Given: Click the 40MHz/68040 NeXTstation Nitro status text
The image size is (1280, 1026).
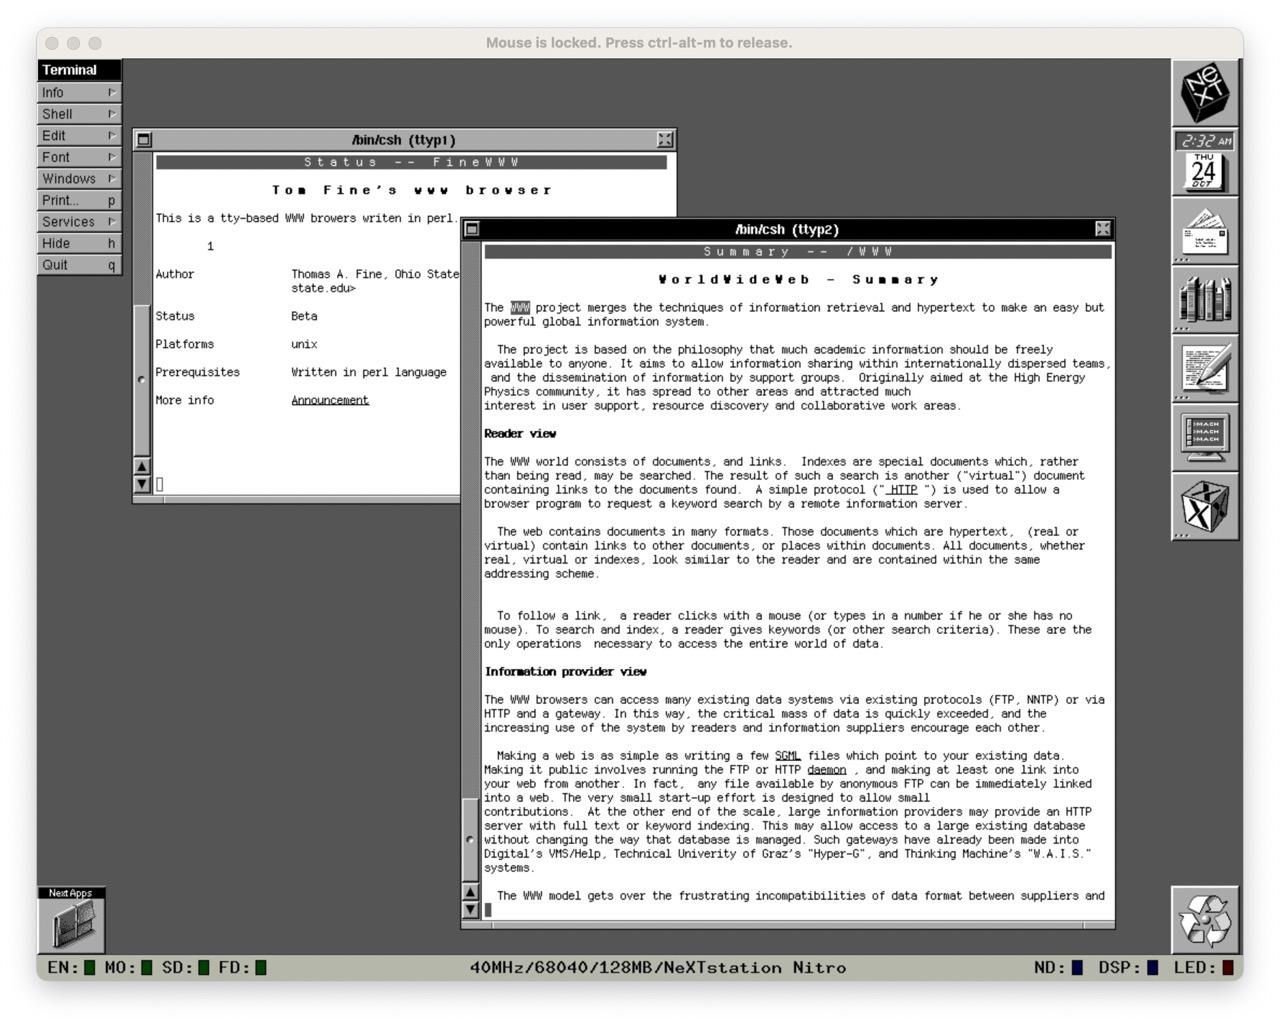Looking at the screenshot, I should pyautogui.click(x=658, y=967).
